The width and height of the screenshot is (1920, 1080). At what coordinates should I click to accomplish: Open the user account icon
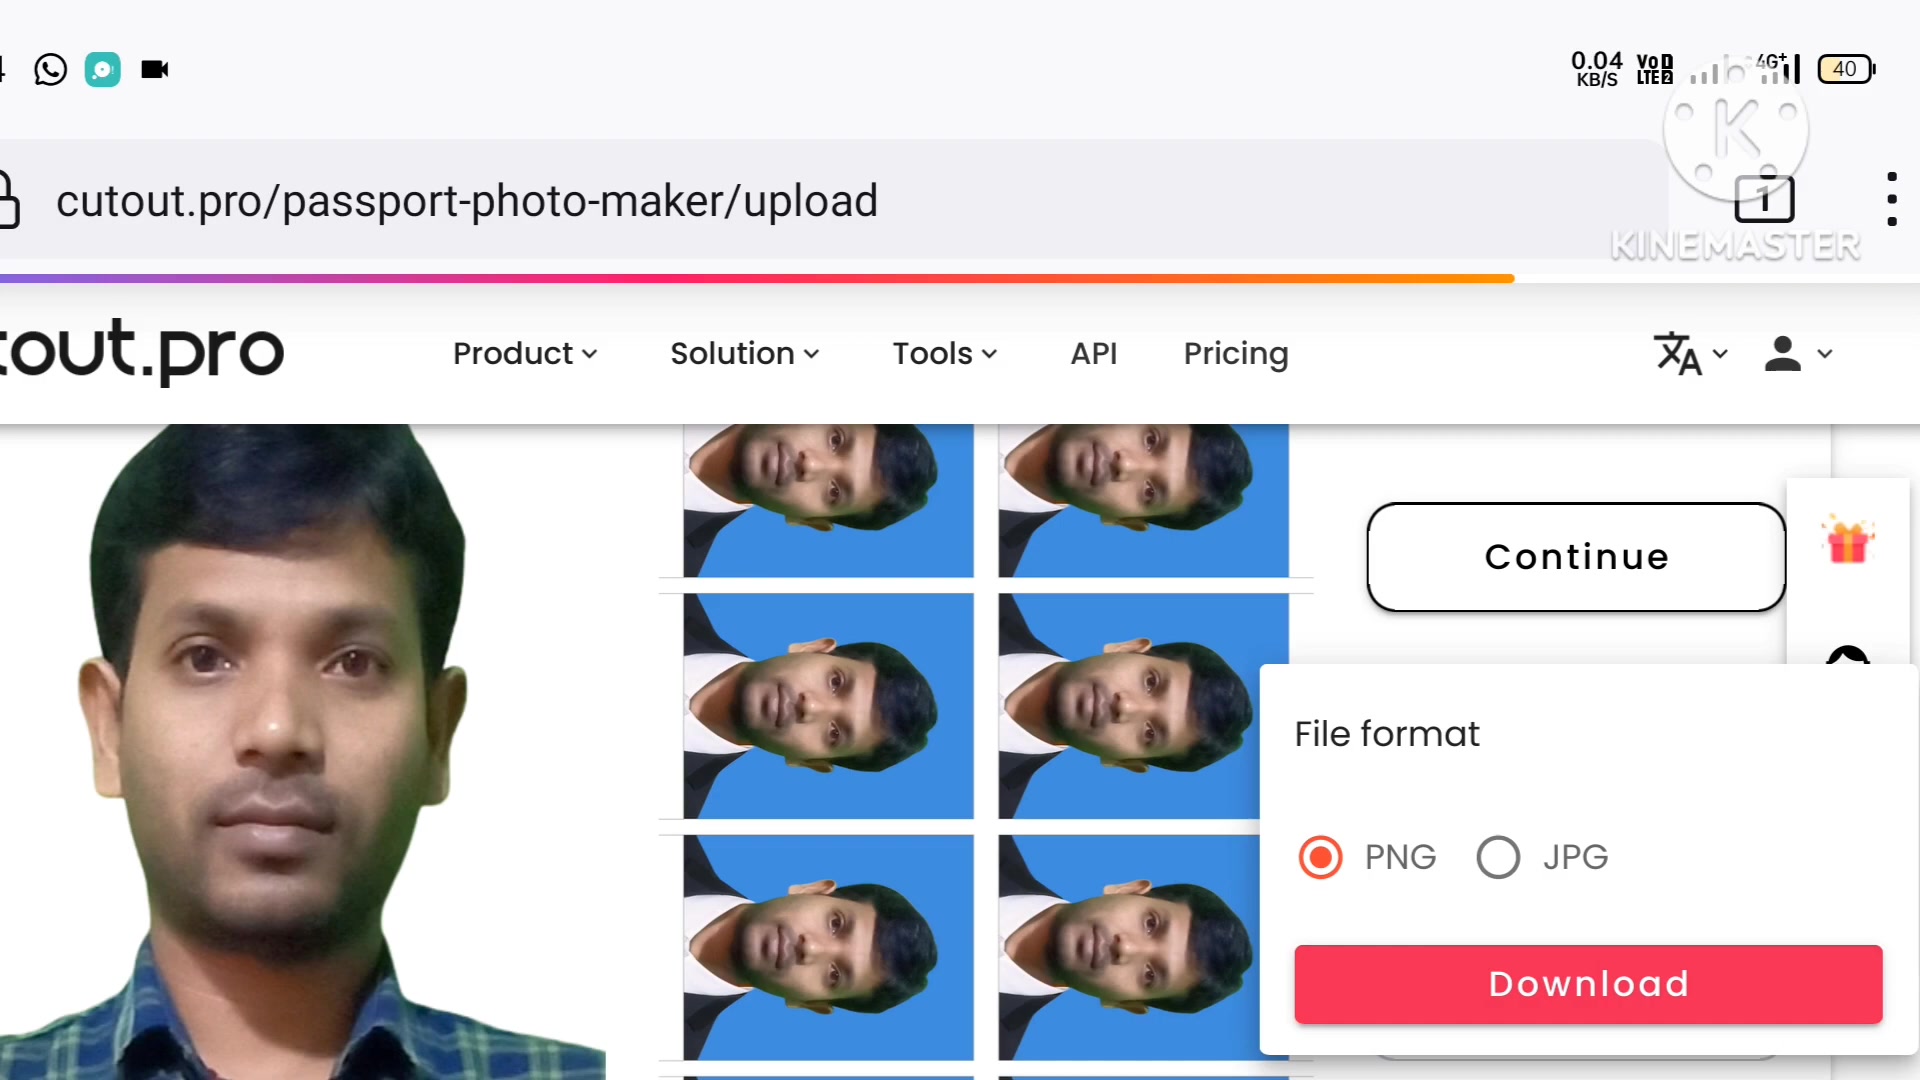(x=1797, y=354)
